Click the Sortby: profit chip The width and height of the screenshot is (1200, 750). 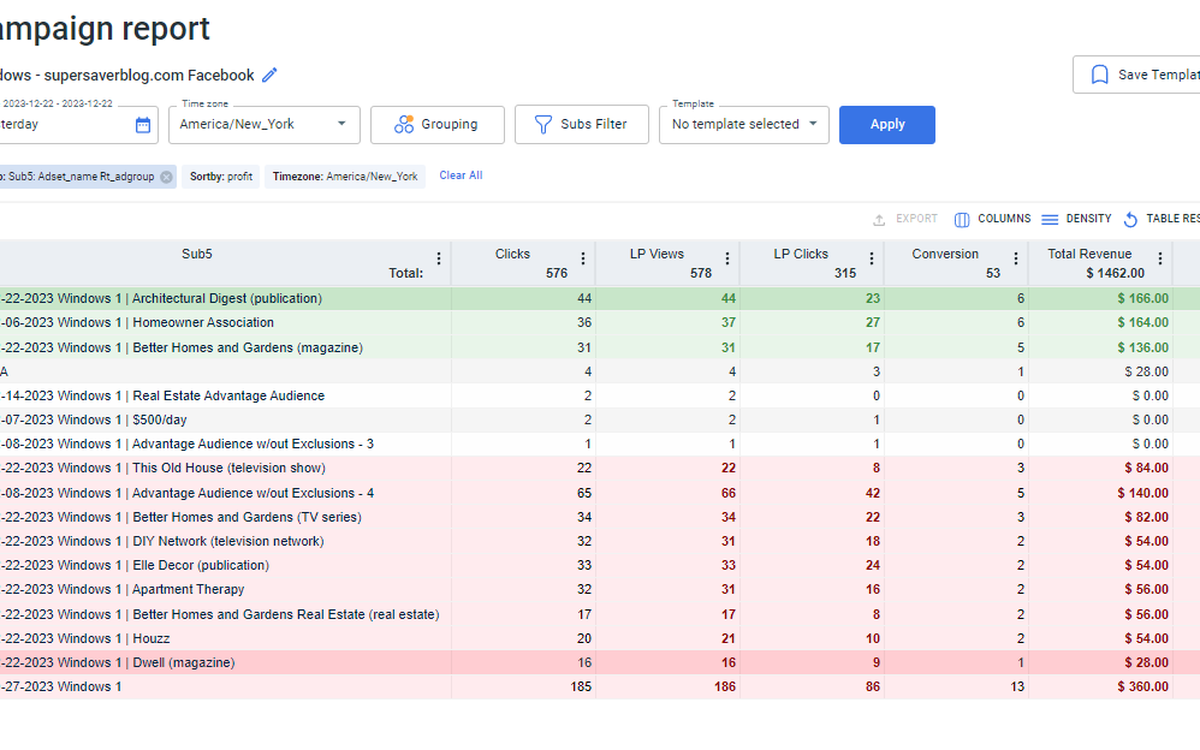pos(221,176)
